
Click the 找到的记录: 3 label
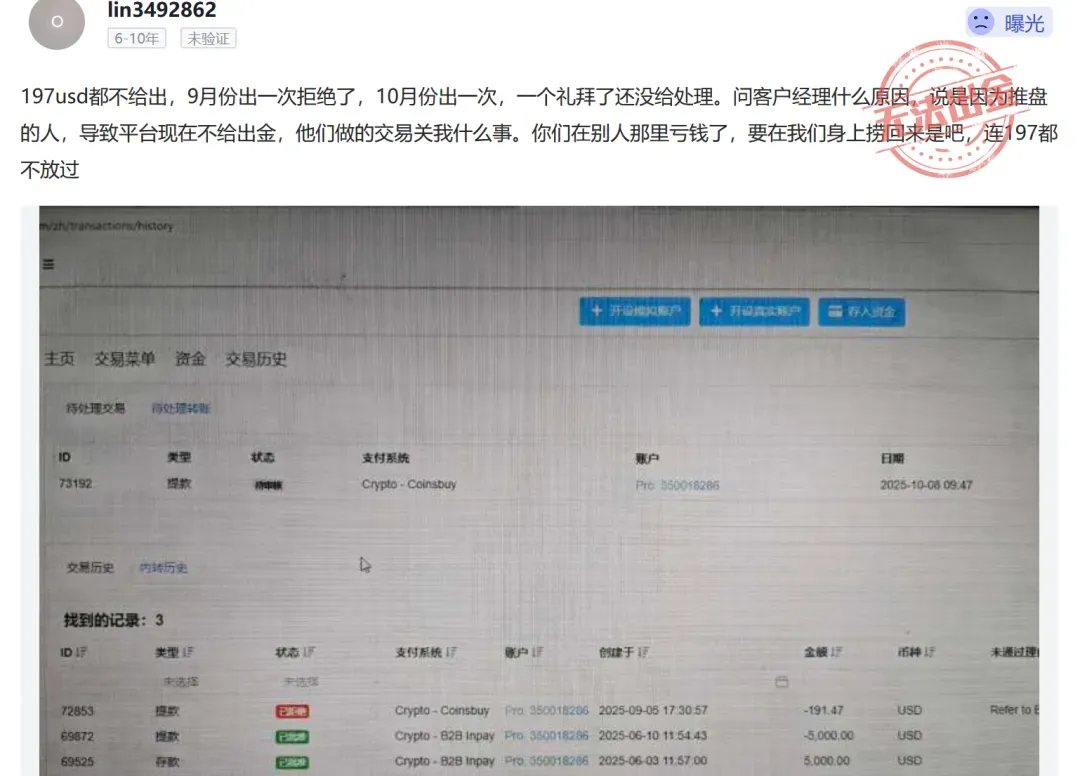(114, 620)
